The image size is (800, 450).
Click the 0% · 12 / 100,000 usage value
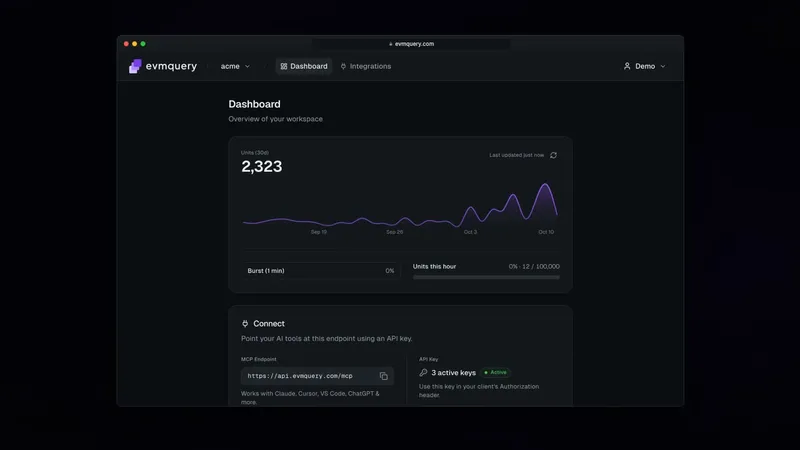point(534,266)
